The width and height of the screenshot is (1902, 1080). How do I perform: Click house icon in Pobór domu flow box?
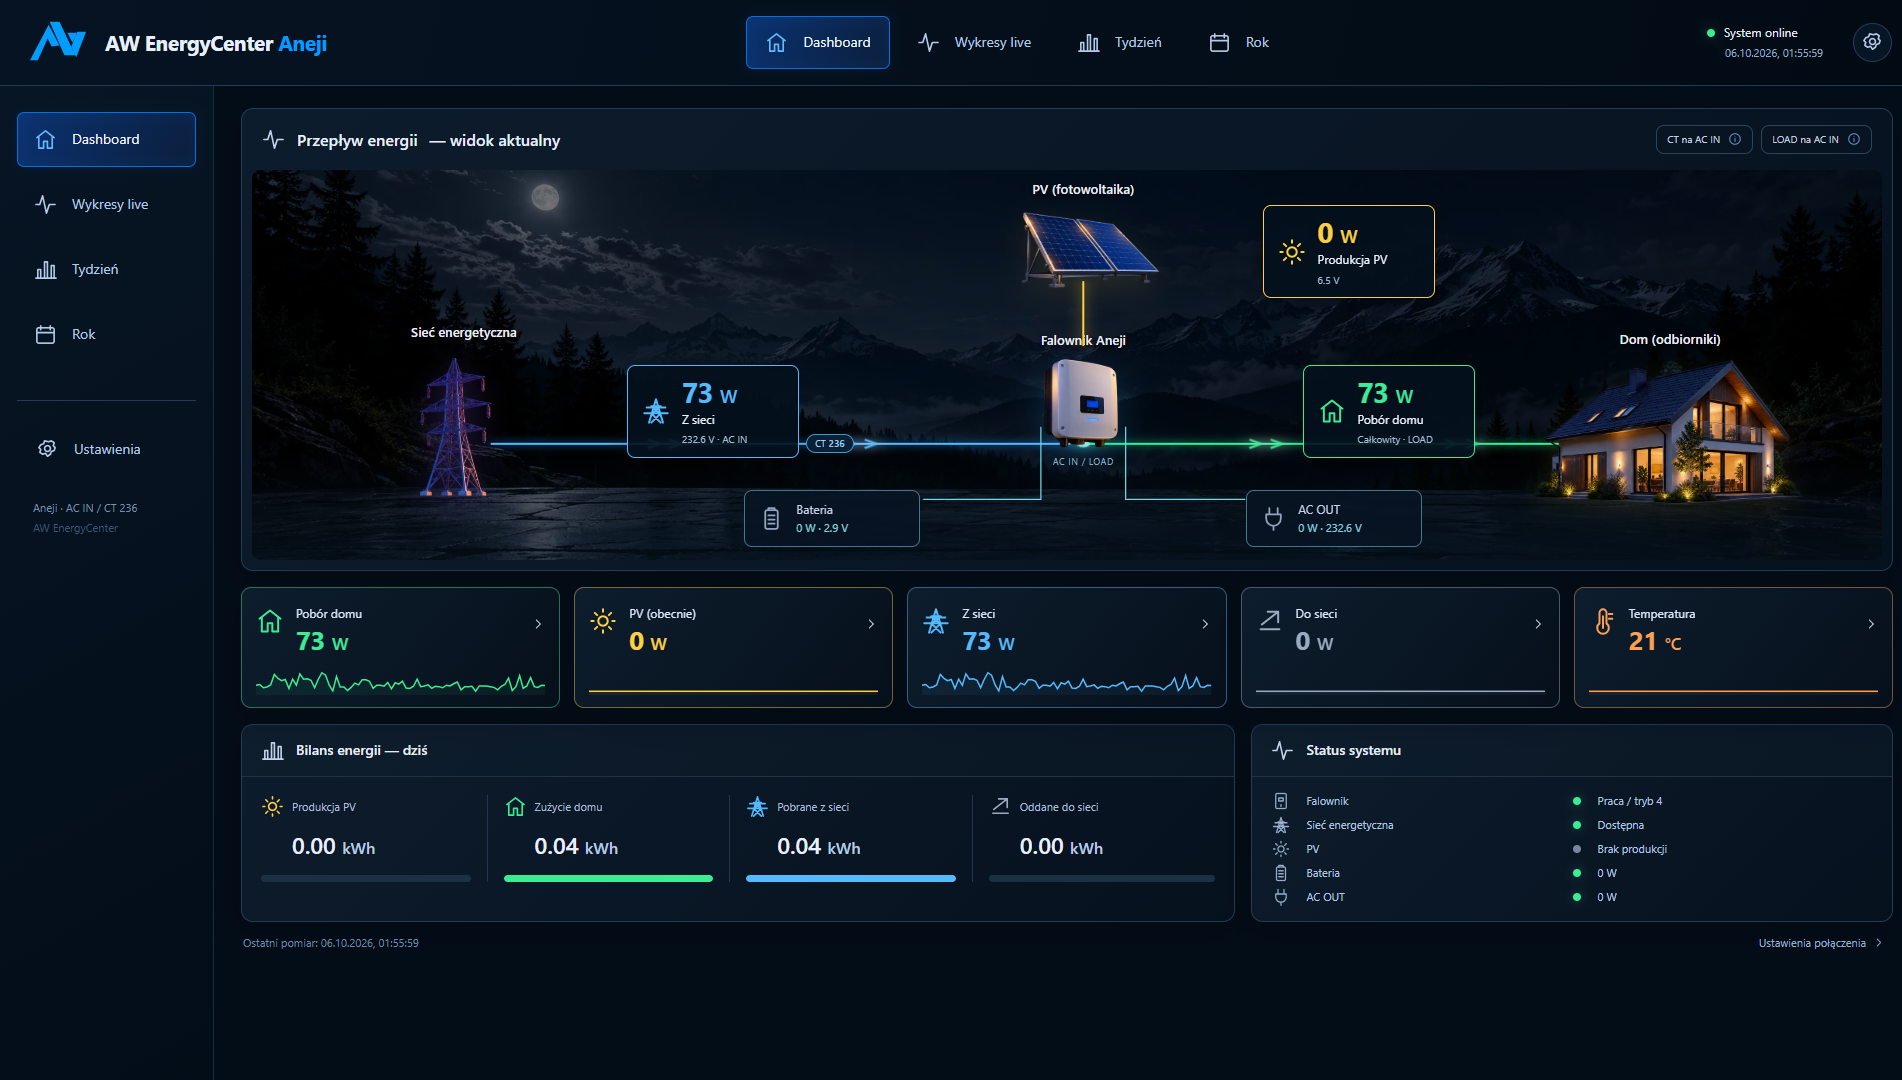pyautogui.click(x=1332, y=411)
